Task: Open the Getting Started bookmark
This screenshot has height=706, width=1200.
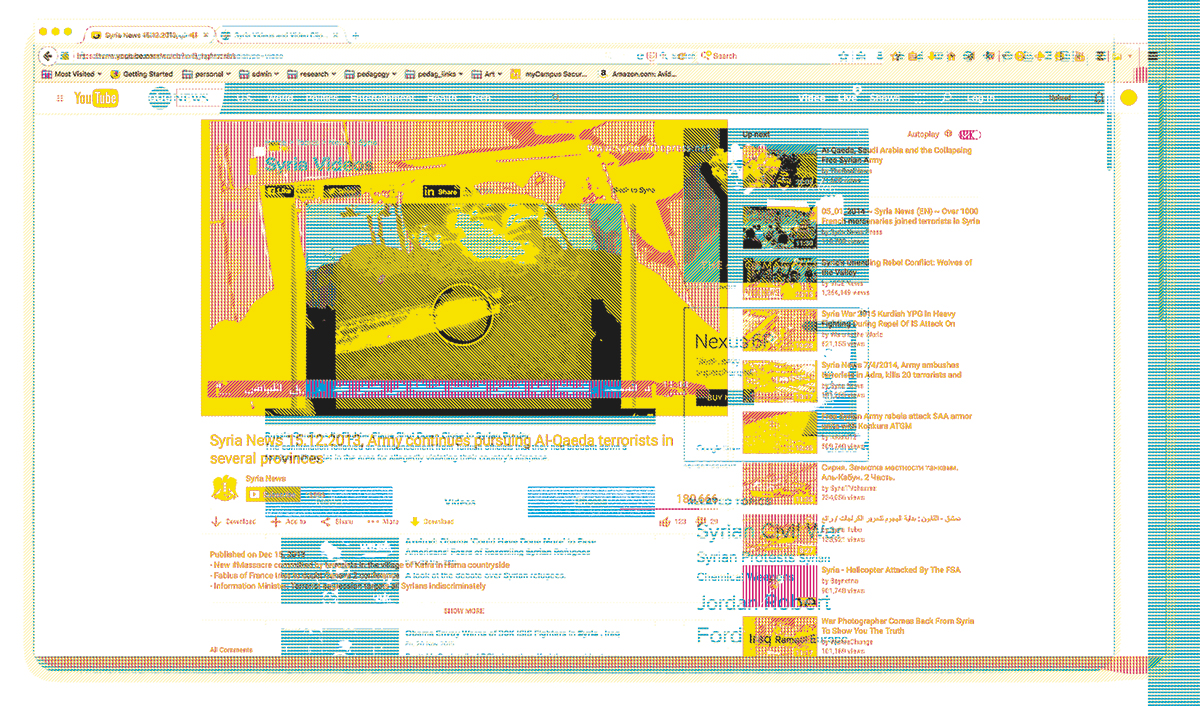Action: [141, 74]
